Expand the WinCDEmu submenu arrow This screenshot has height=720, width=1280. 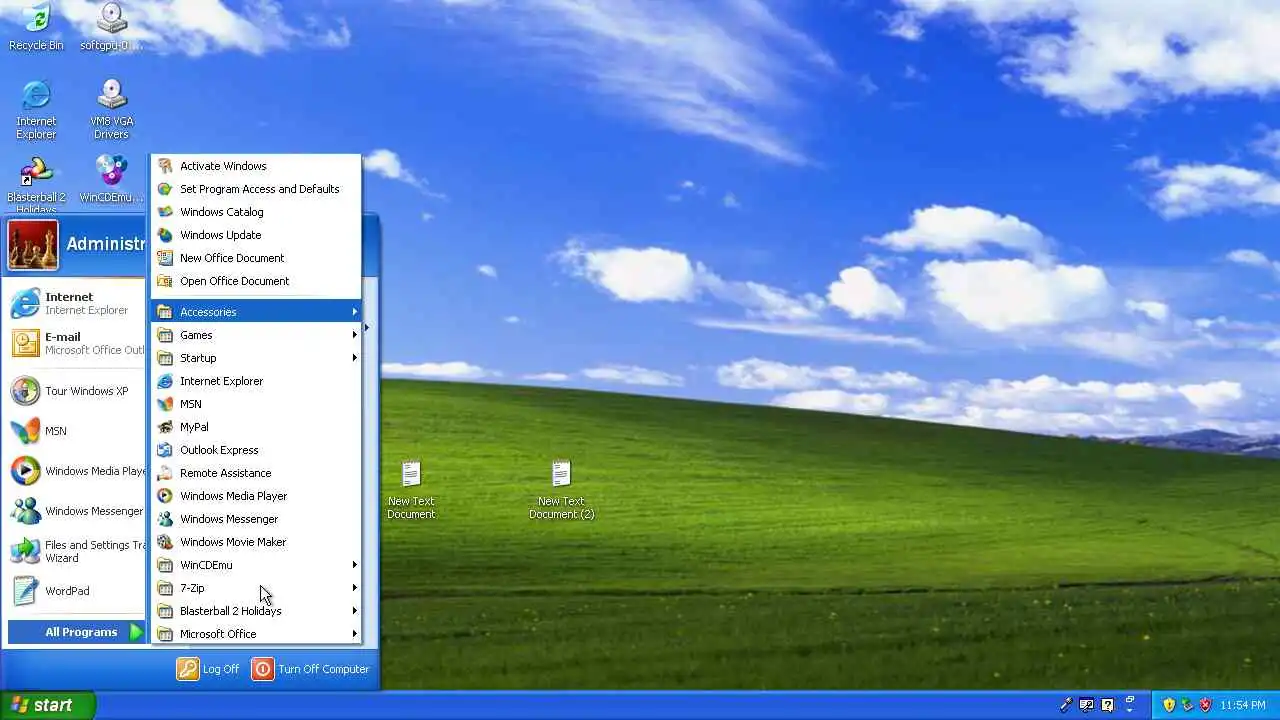354,565
